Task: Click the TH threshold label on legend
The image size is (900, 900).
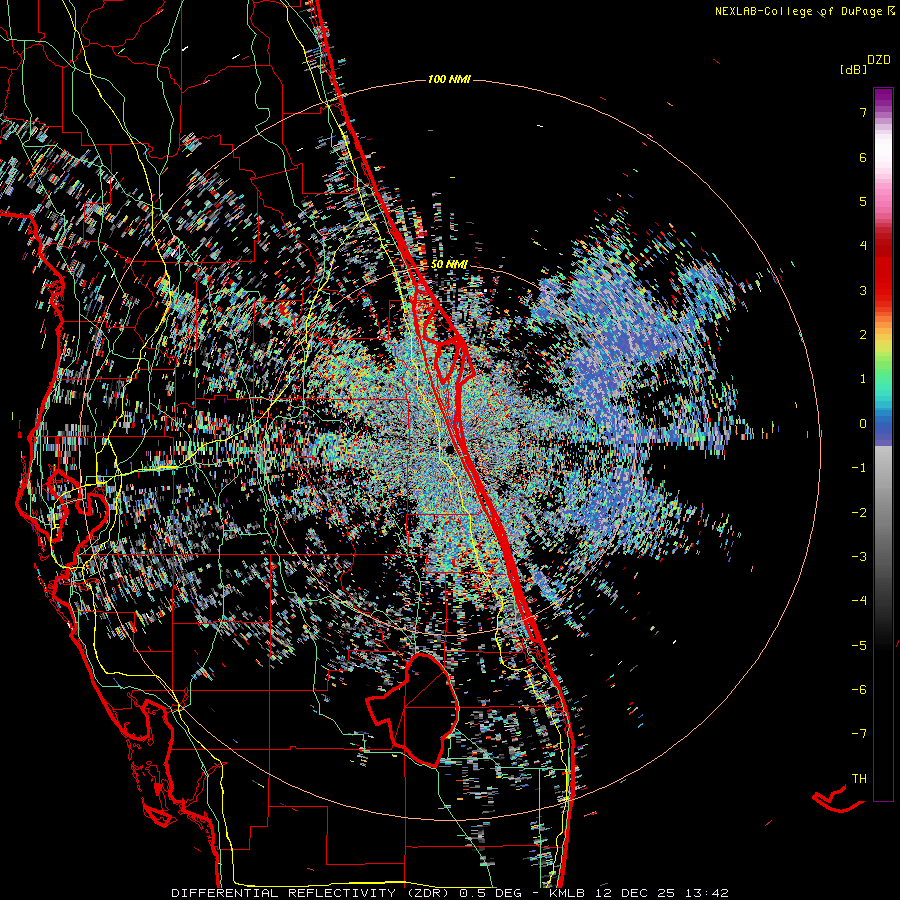Action: click(859, 779)
